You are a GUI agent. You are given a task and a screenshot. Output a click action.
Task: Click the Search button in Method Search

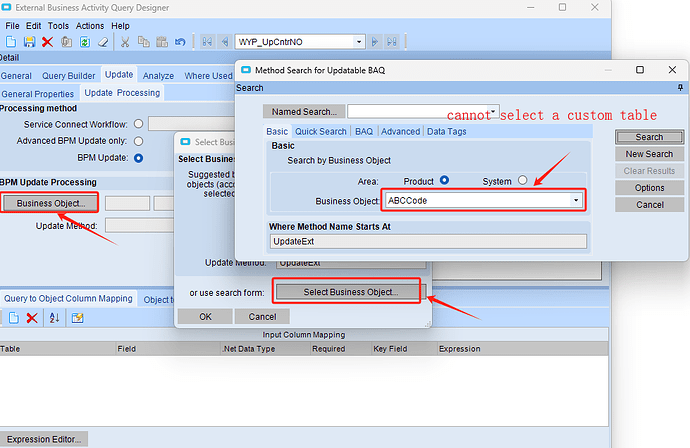click(650, 137)
